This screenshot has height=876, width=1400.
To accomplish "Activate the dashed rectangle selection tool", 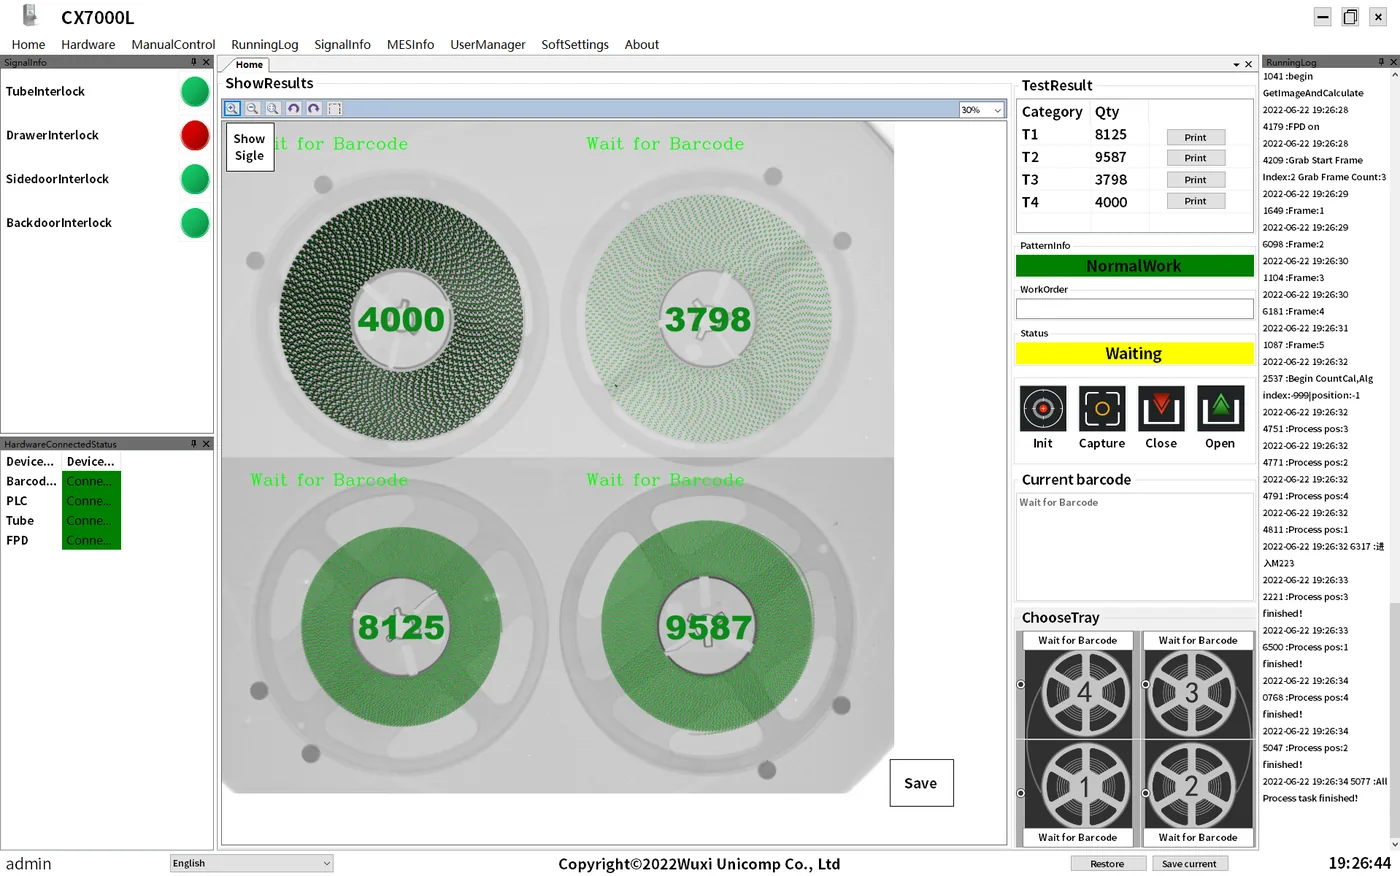I will pyautogui.click(x=335, y=108).
